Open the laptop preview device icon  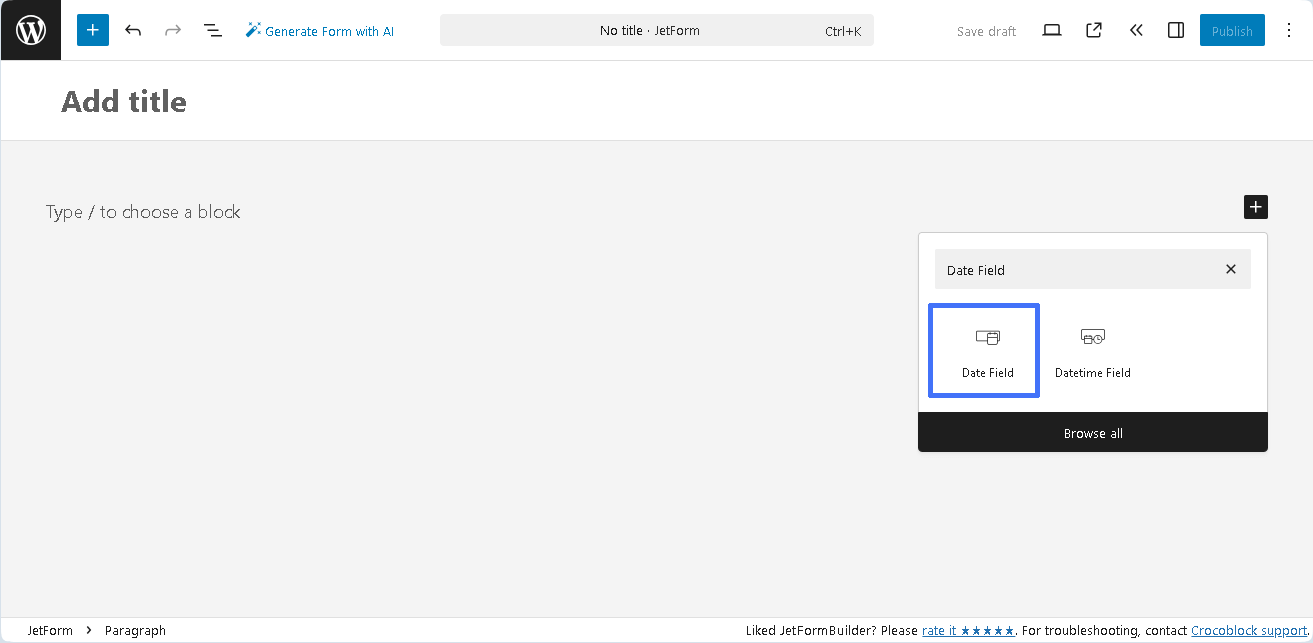point(1052,30)
